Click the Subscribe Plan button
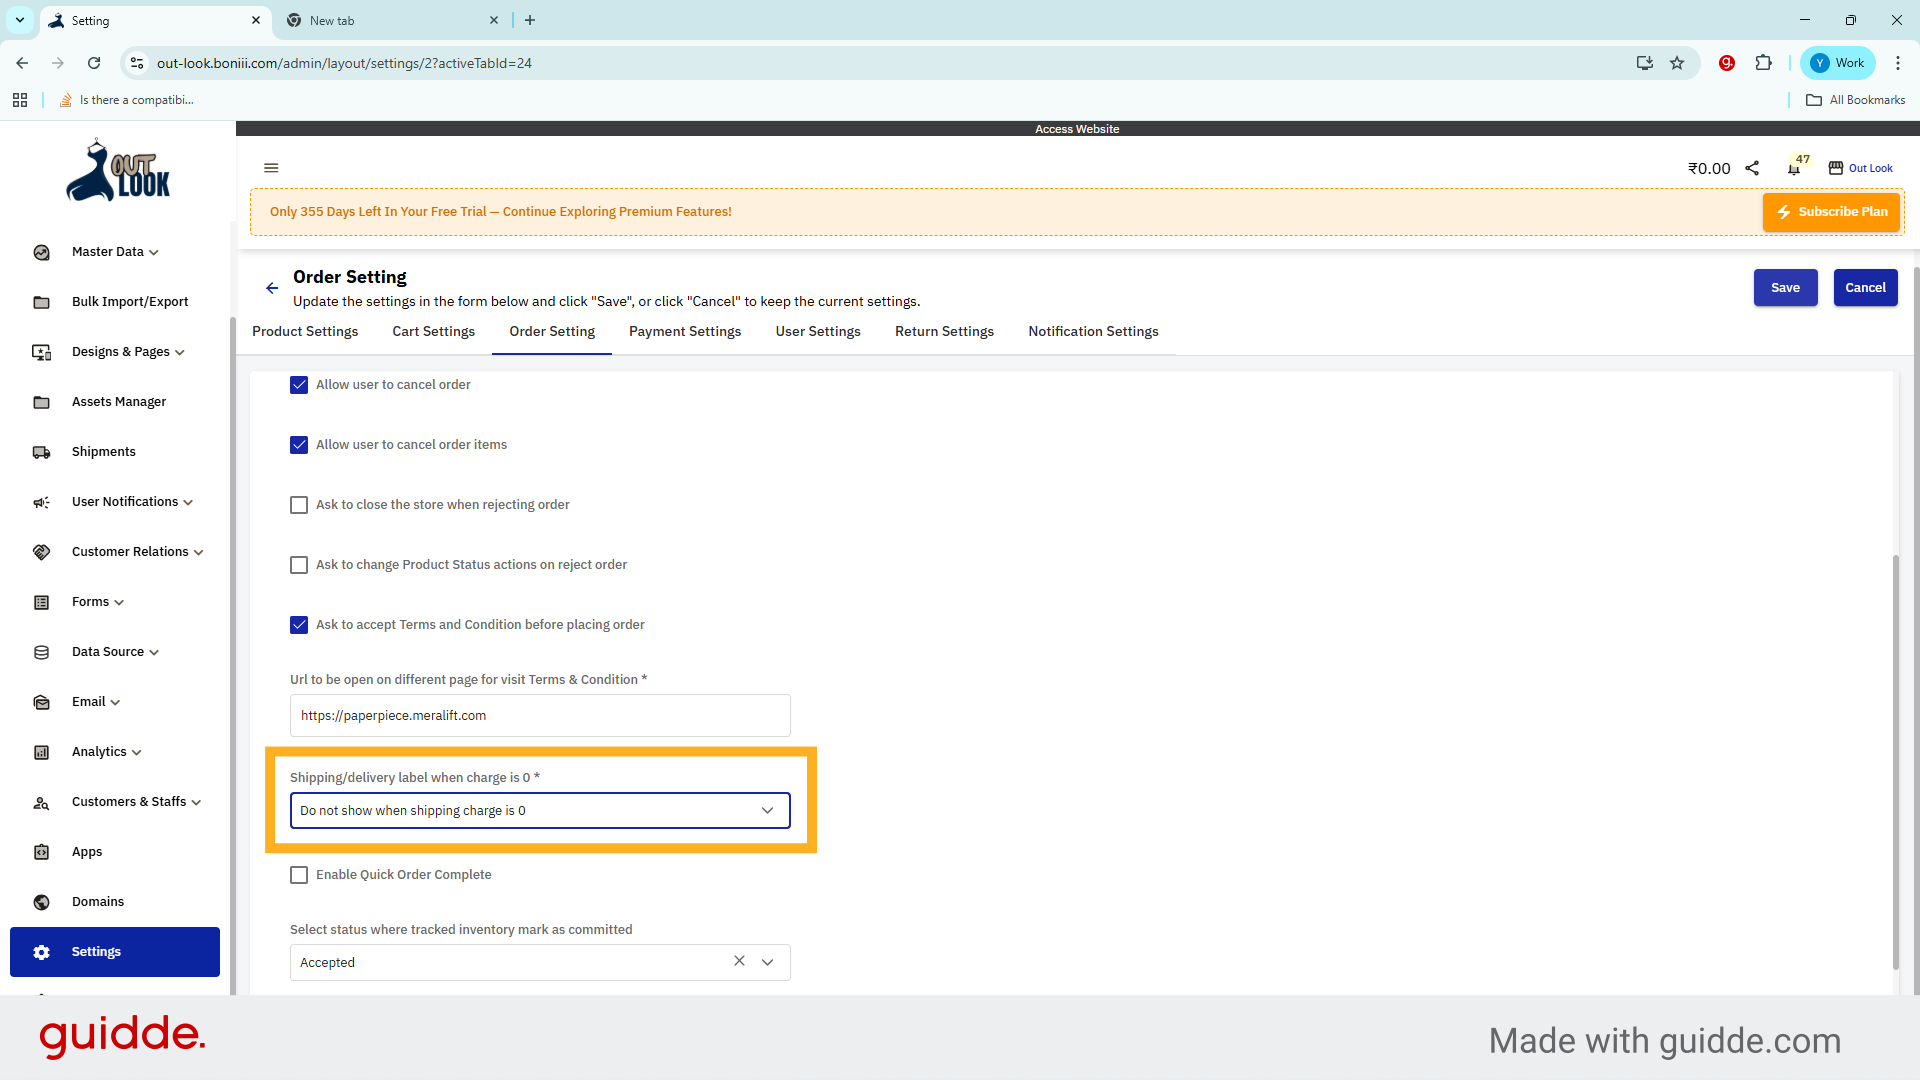 click(1831, 211)
